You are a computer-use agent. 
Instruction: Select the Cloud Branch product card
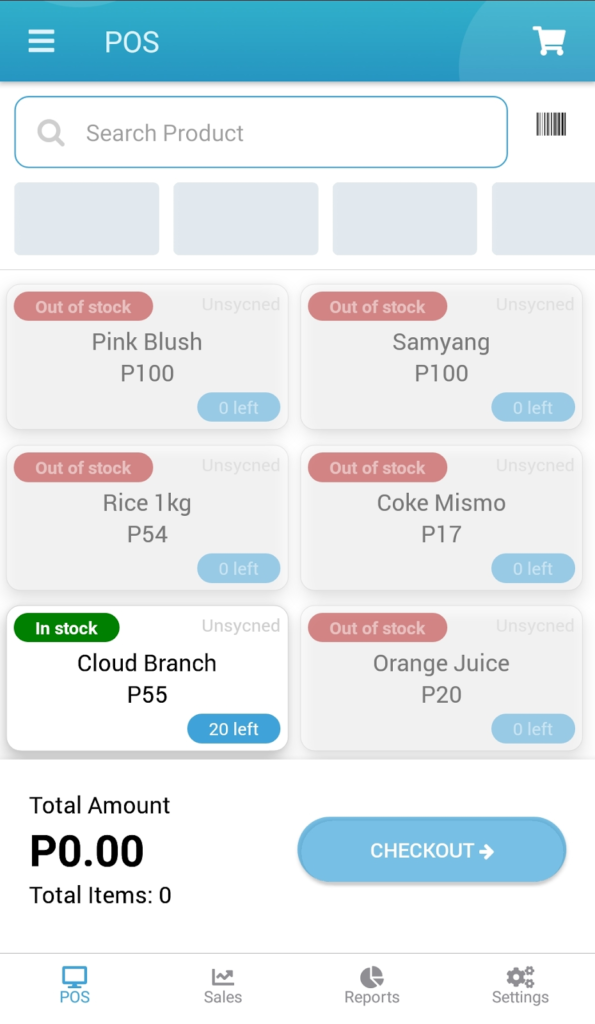147,678
